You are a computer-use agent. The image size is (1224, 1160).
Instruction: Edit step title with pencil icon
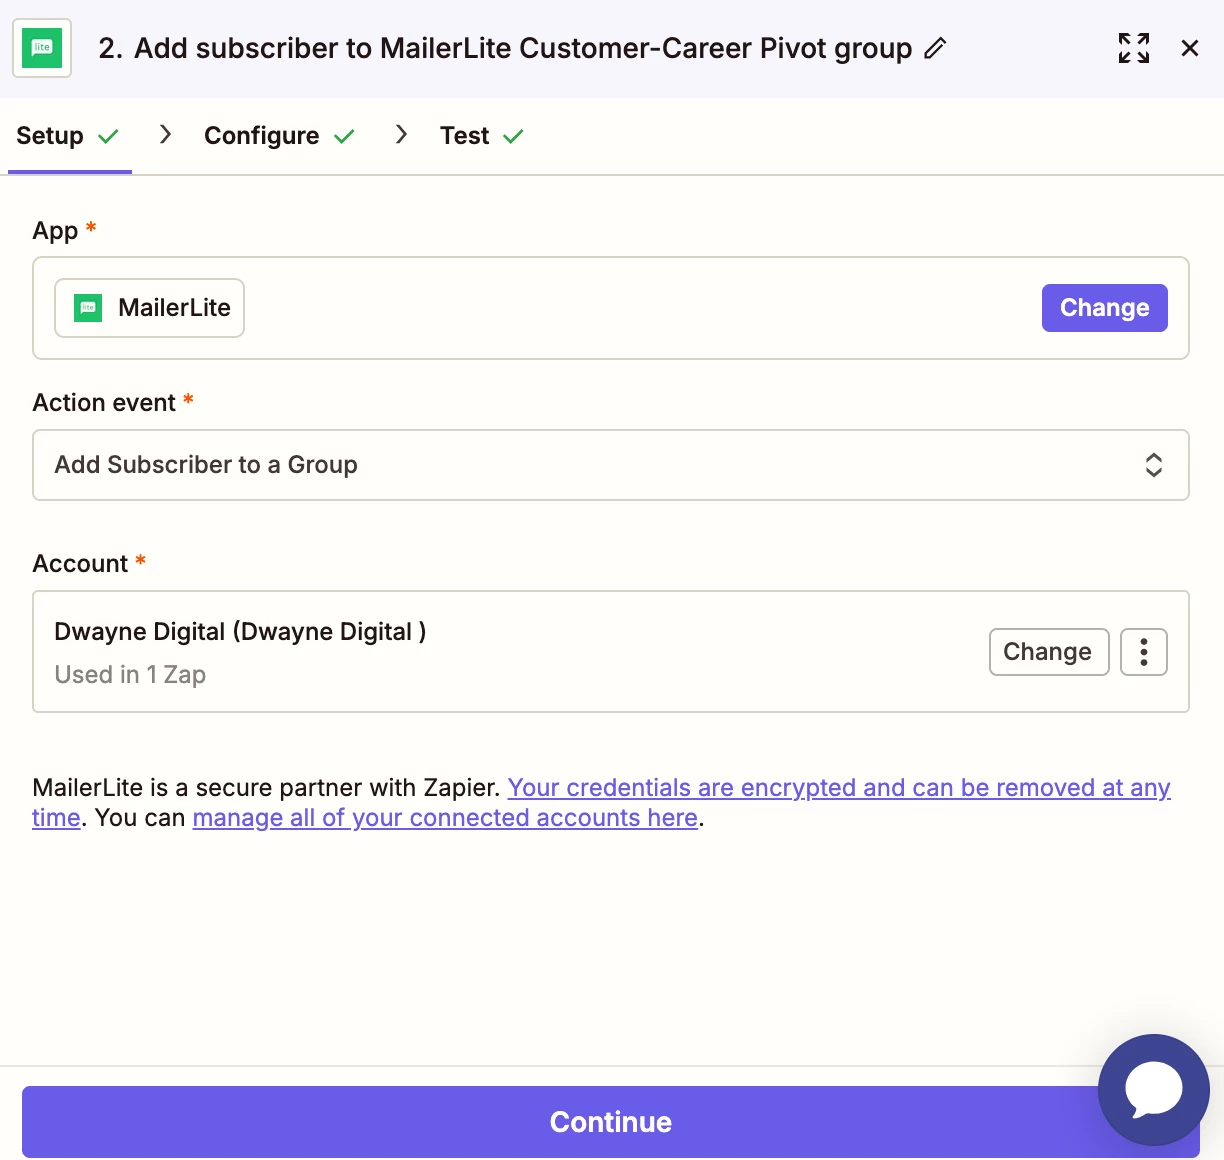coord(935,48)
